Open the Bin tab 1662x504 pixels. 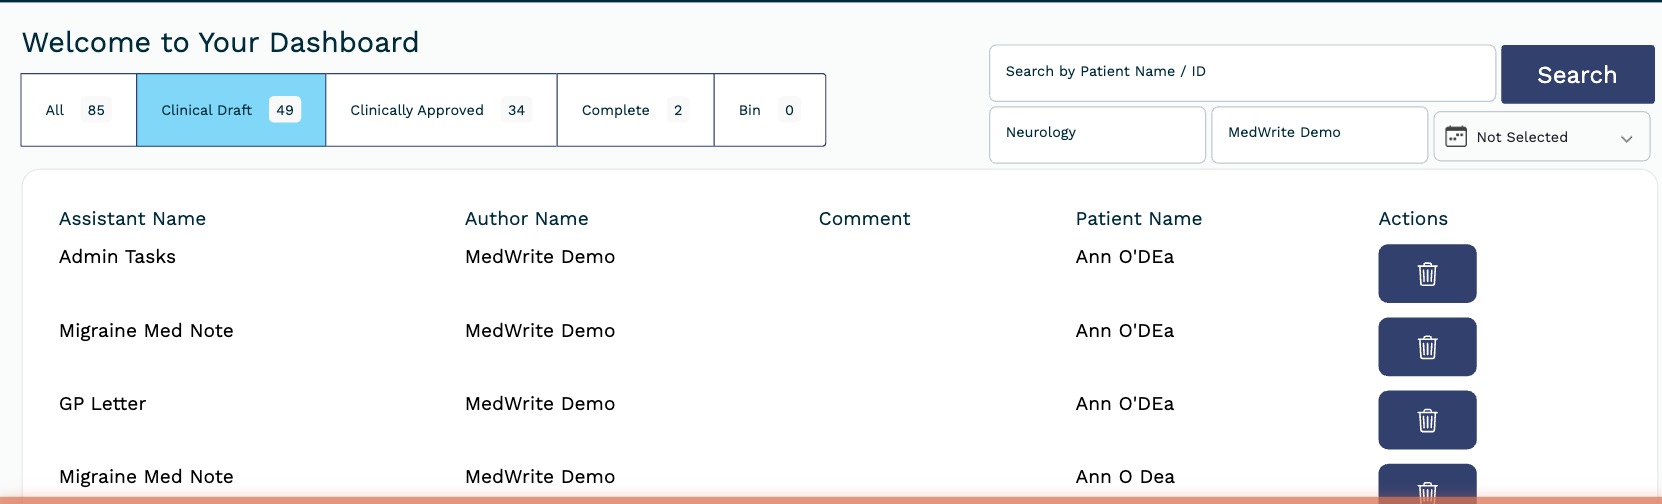769,110
